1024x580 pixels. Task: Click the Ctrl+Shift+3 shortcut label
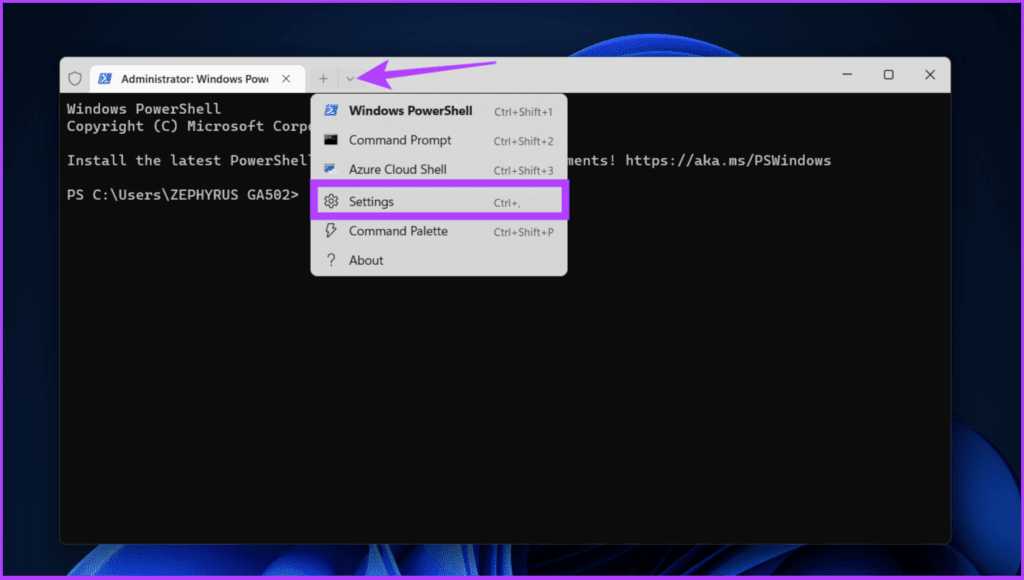pos(523,170)
